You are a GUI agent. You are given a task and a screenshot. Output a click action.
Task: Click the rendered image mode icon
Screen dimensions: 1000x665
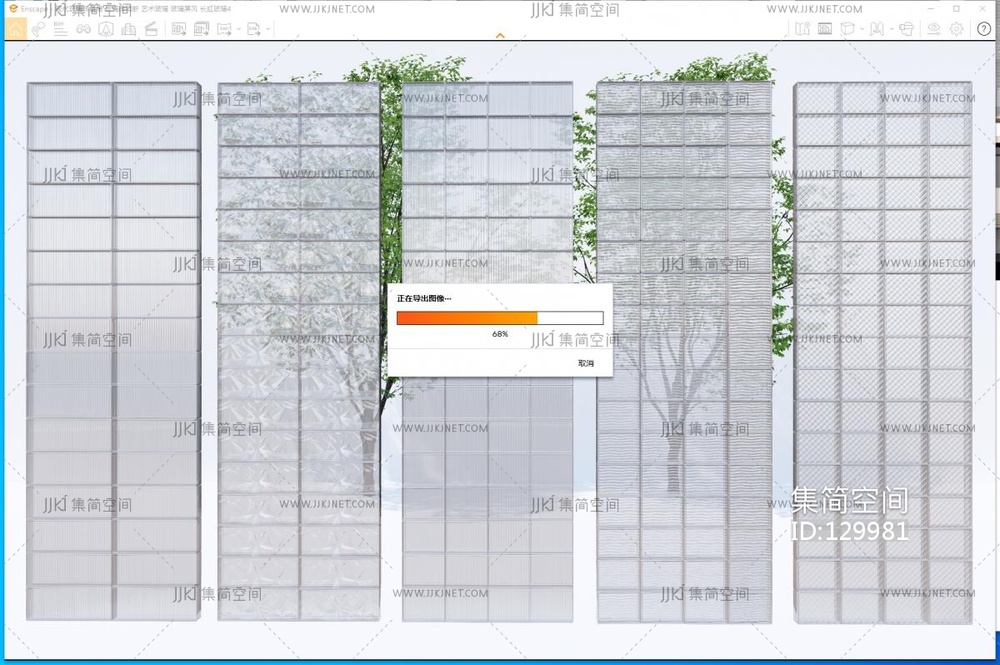click(825, 29)
